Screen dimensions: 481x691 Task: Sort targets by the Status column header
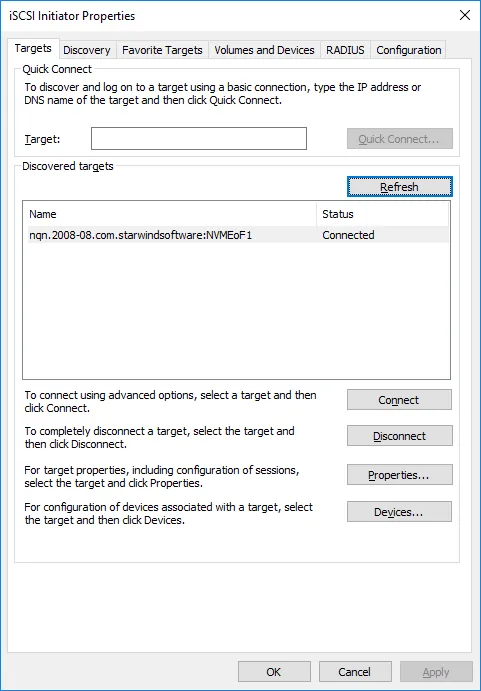[x=383, y=214]
